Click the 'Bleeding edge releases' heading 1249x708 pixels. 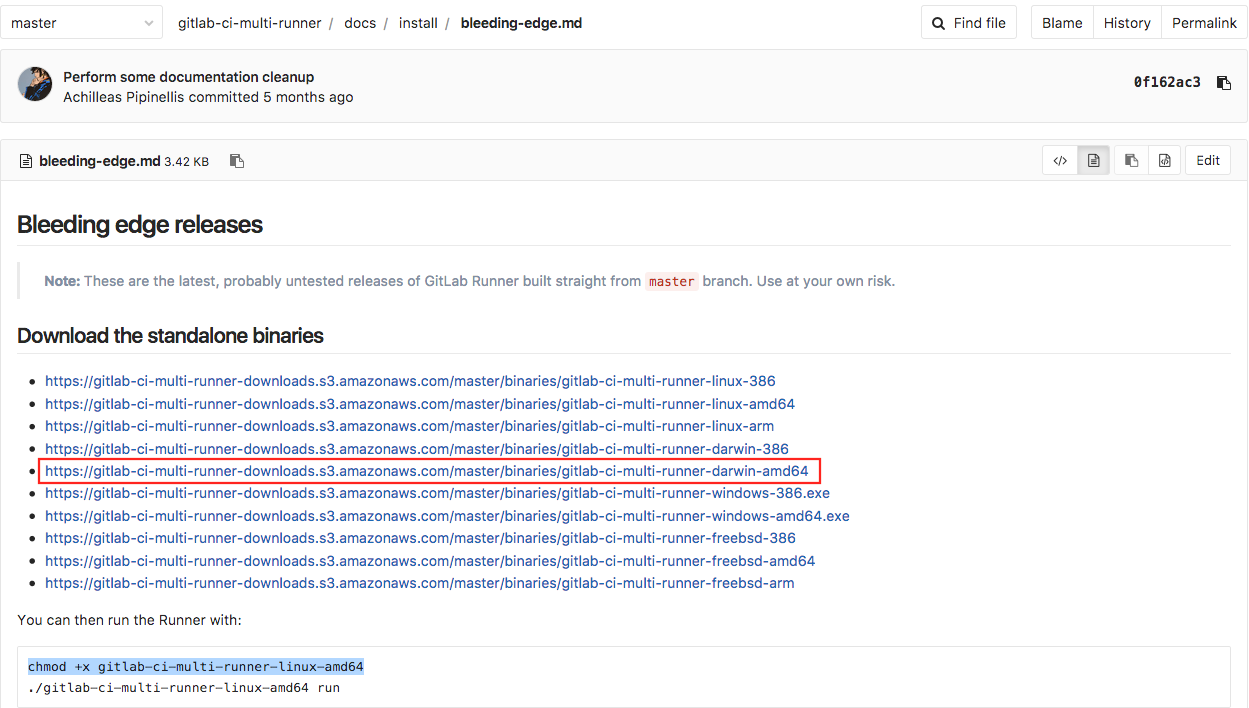coord(140,224)
